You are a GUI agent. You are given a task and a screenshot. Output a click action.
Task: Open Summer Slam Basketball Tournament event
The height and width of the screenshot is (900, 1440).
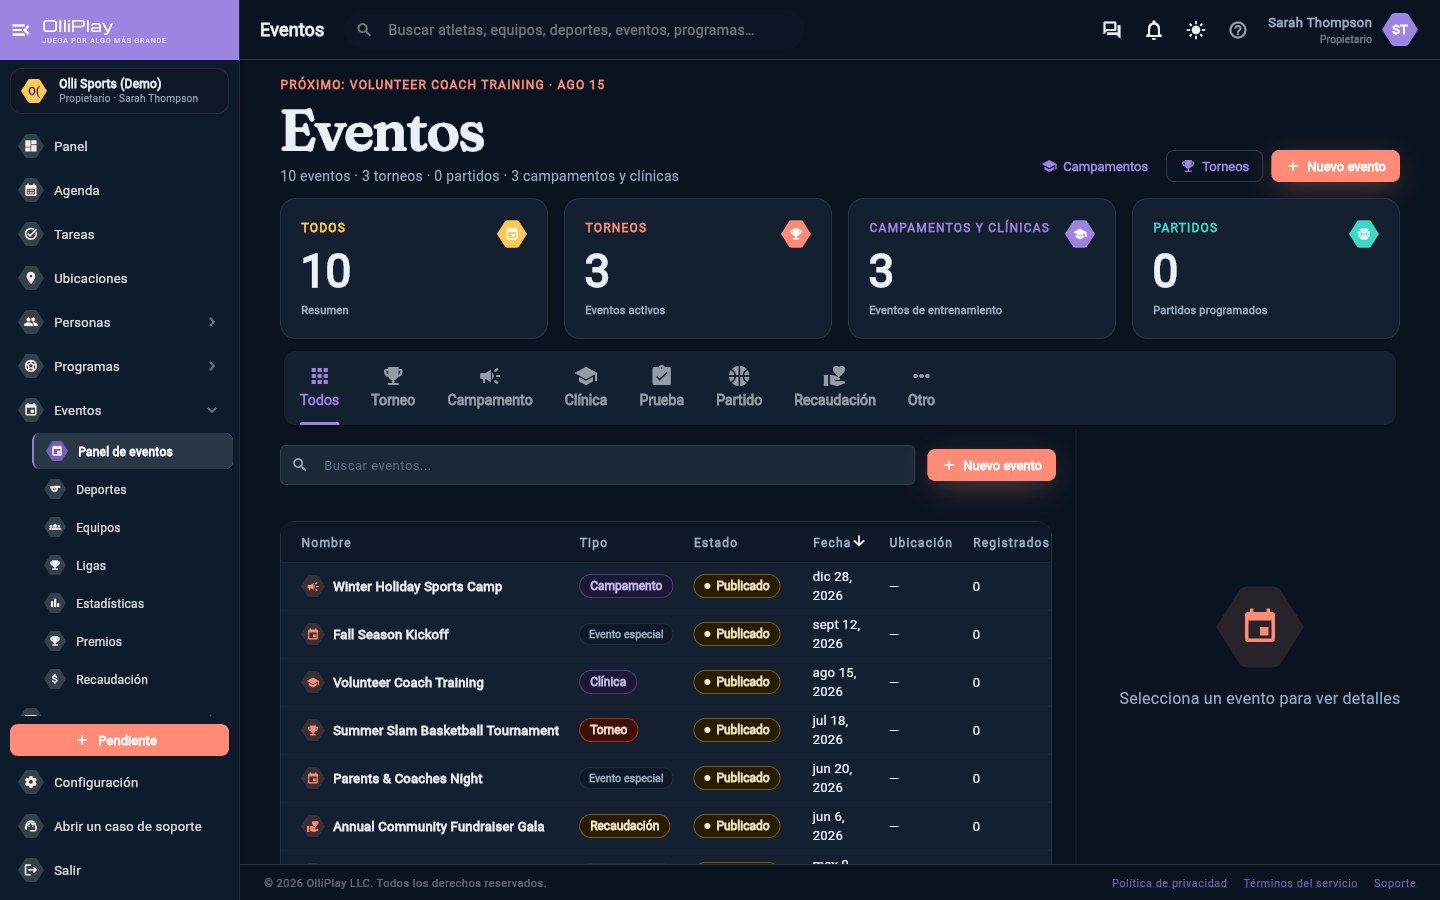click(446, 730)
